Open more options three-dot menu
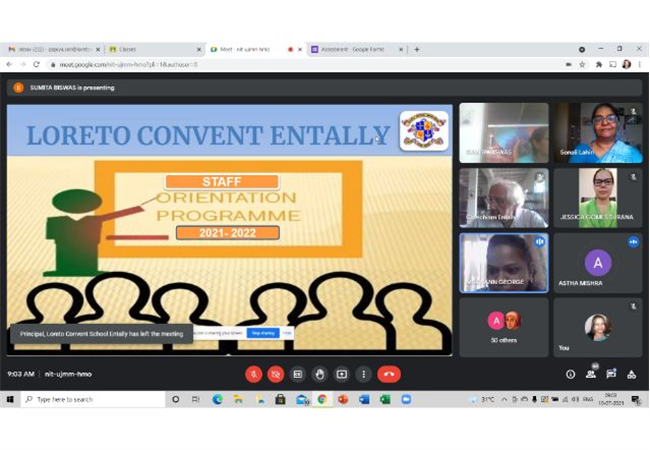The height and width of the screenshot is (450, 650). 364,374
